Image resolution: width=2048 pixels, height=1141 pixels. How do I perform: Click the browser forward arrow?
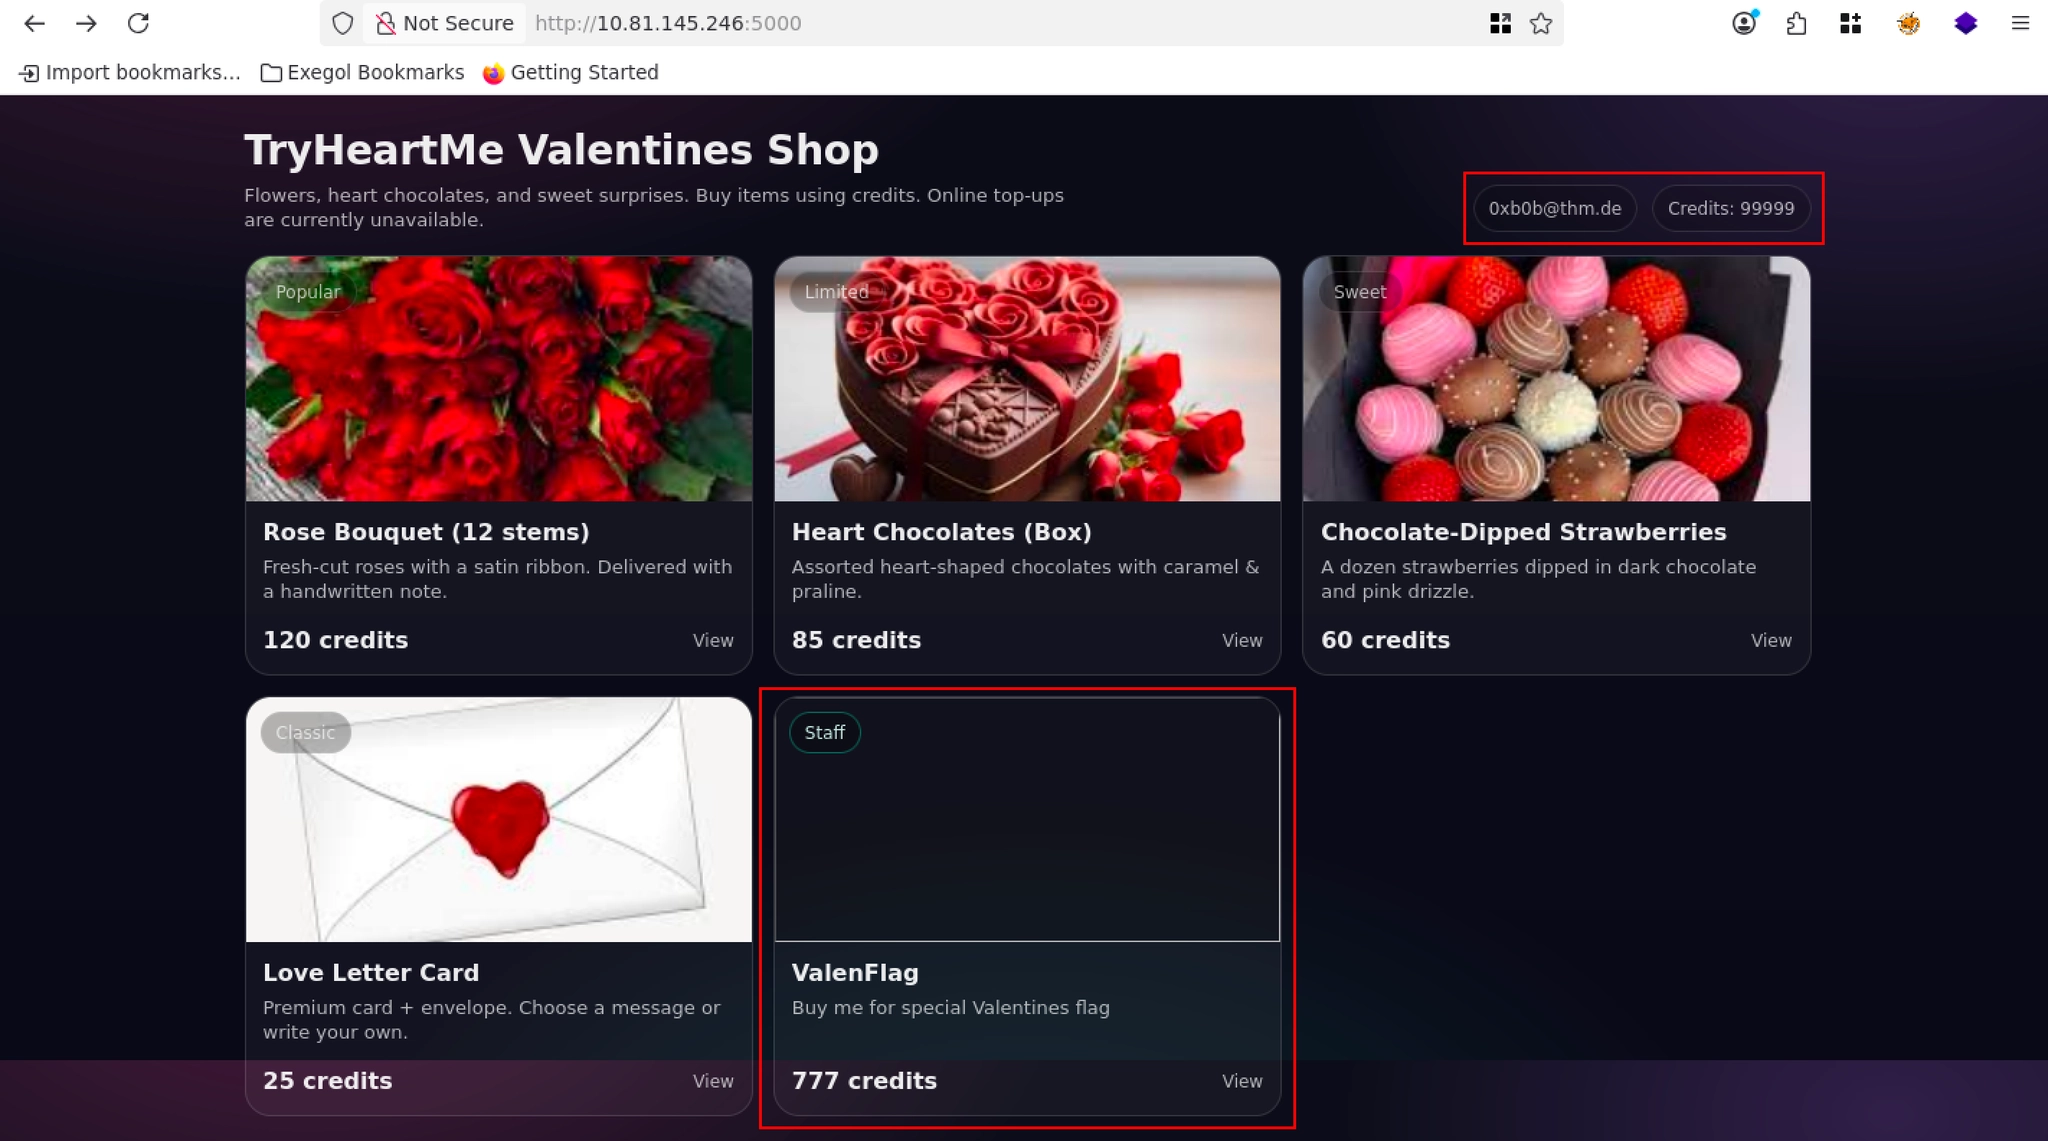87,23
